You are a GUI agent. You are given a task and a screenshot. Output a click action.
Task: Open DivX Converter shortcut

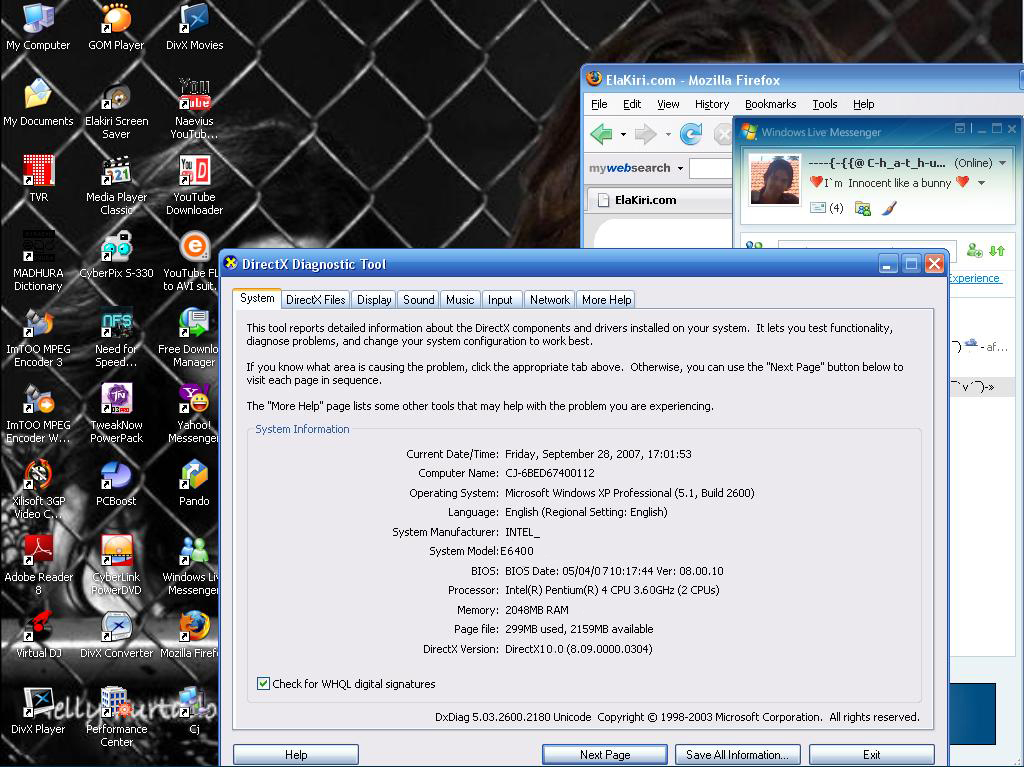click(x=116, y=635)
